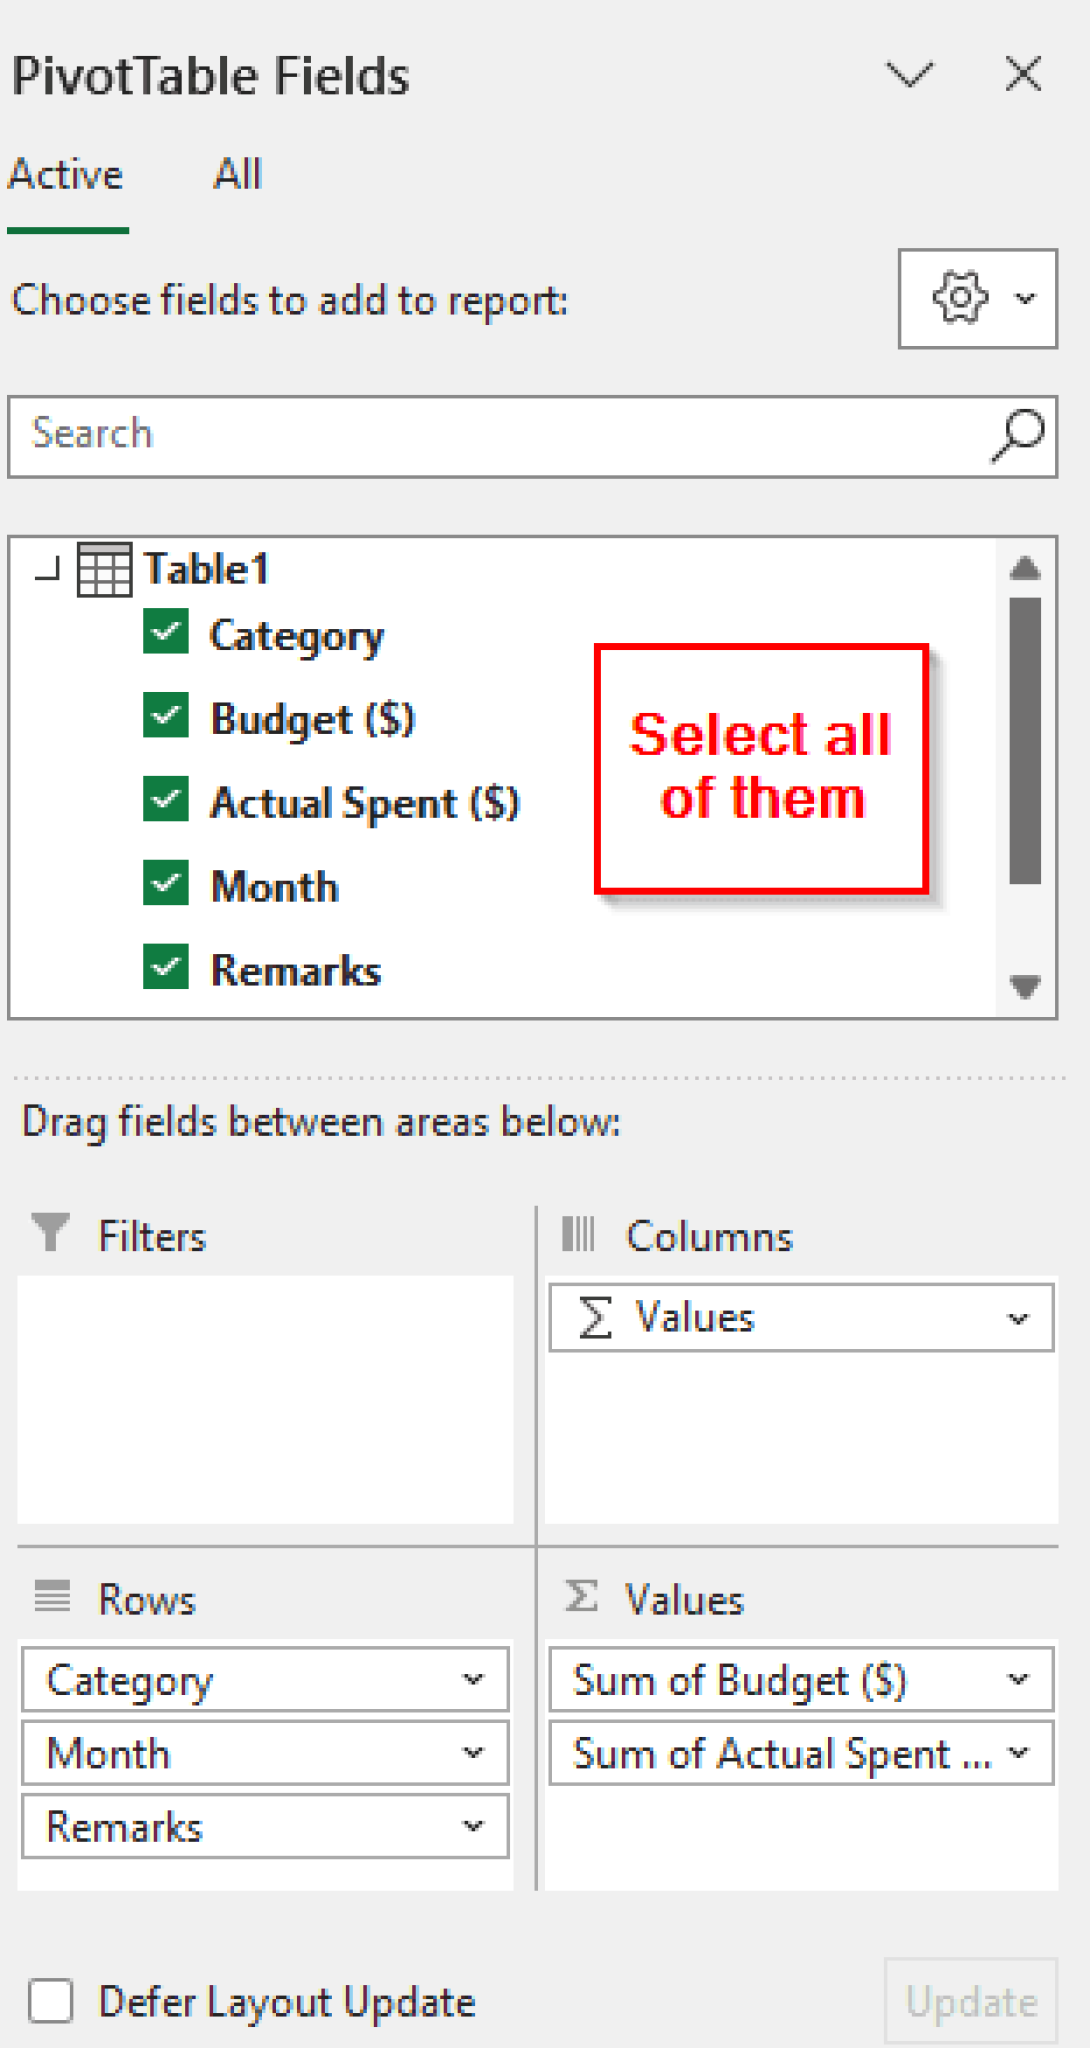Click the Update button
The width and height of the screenshot is (1090, 2048).
coord(970,2002)
